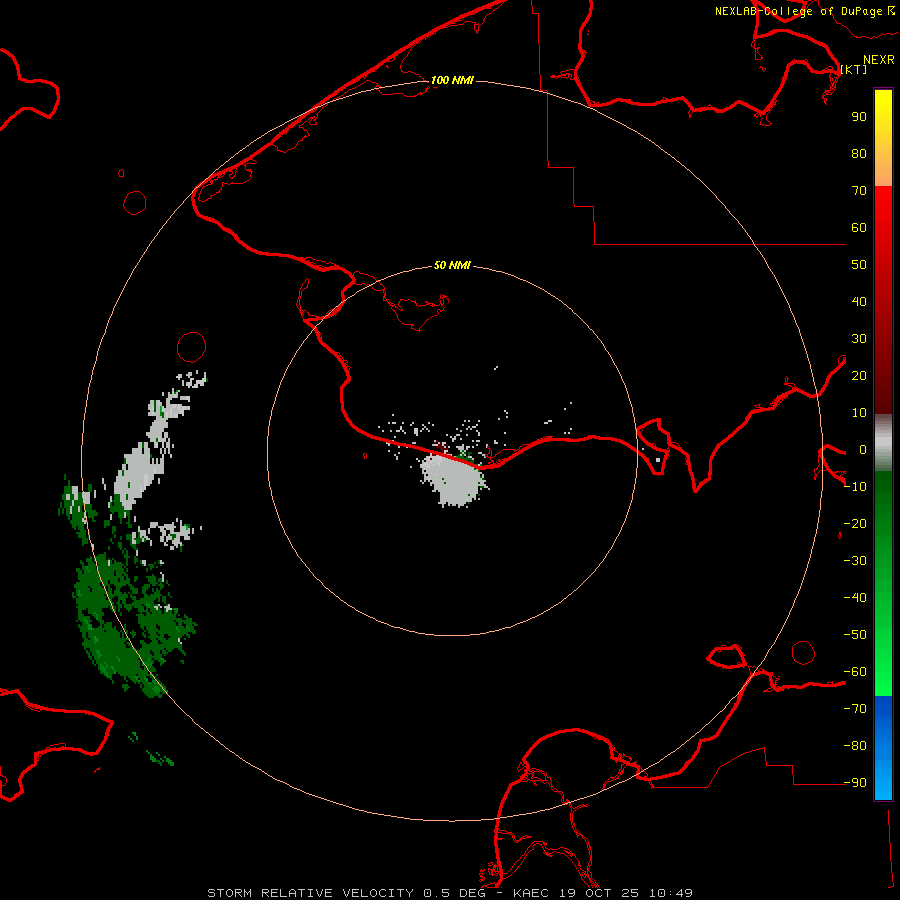Click the "50 NMI" range ring label
This screenshot has height=900, width=900.
(452, 265)
